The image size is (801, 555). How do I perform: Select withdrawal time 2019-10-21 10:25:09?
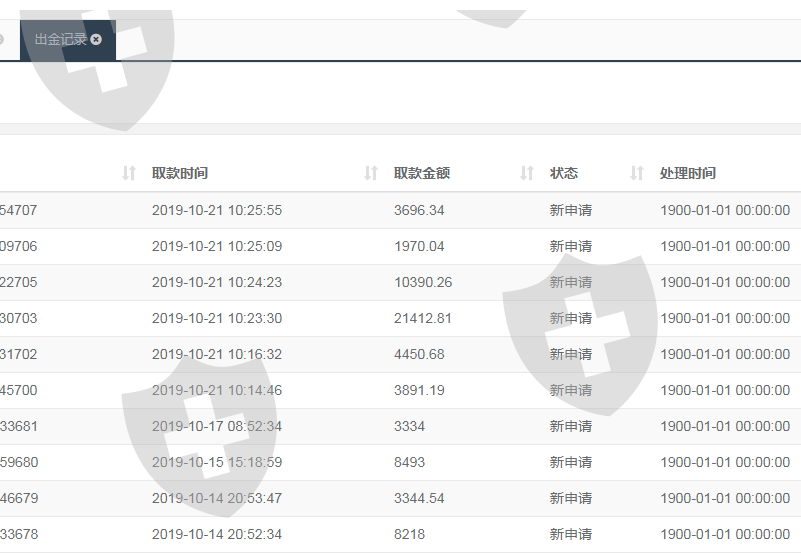point(217,246)
